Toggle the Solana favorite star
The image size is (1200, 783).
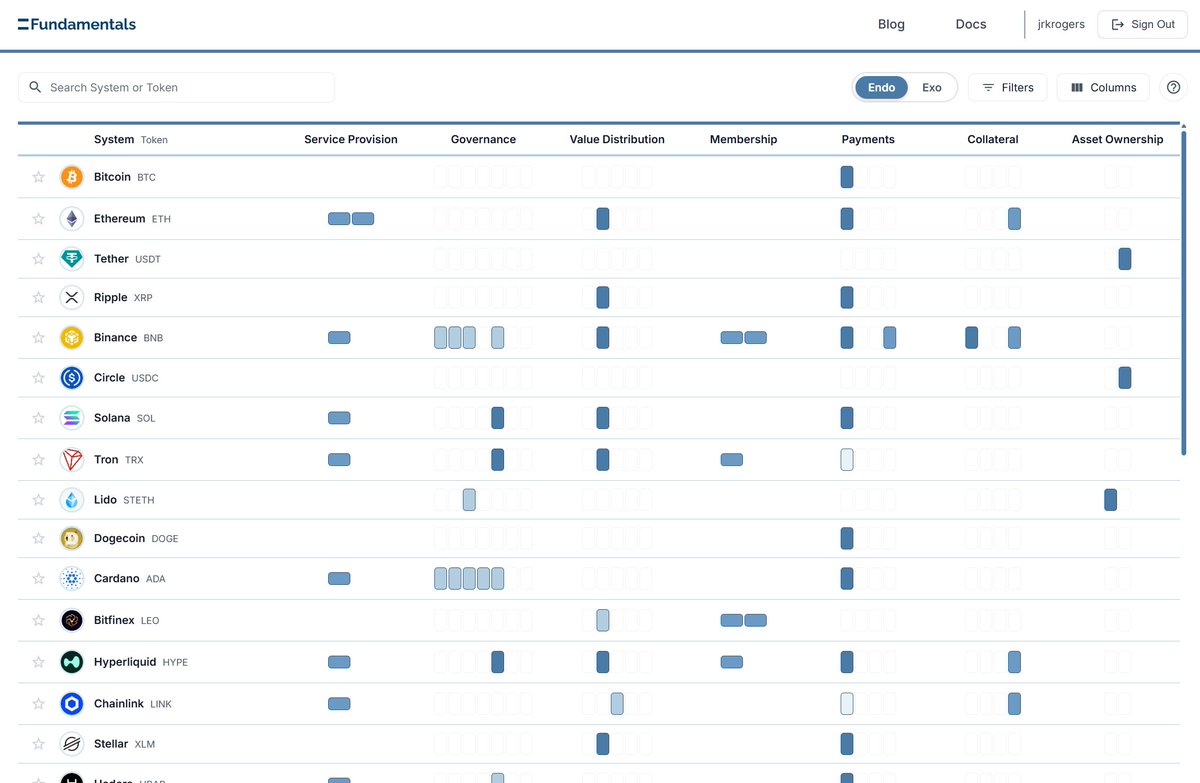[x=39, y=418]
